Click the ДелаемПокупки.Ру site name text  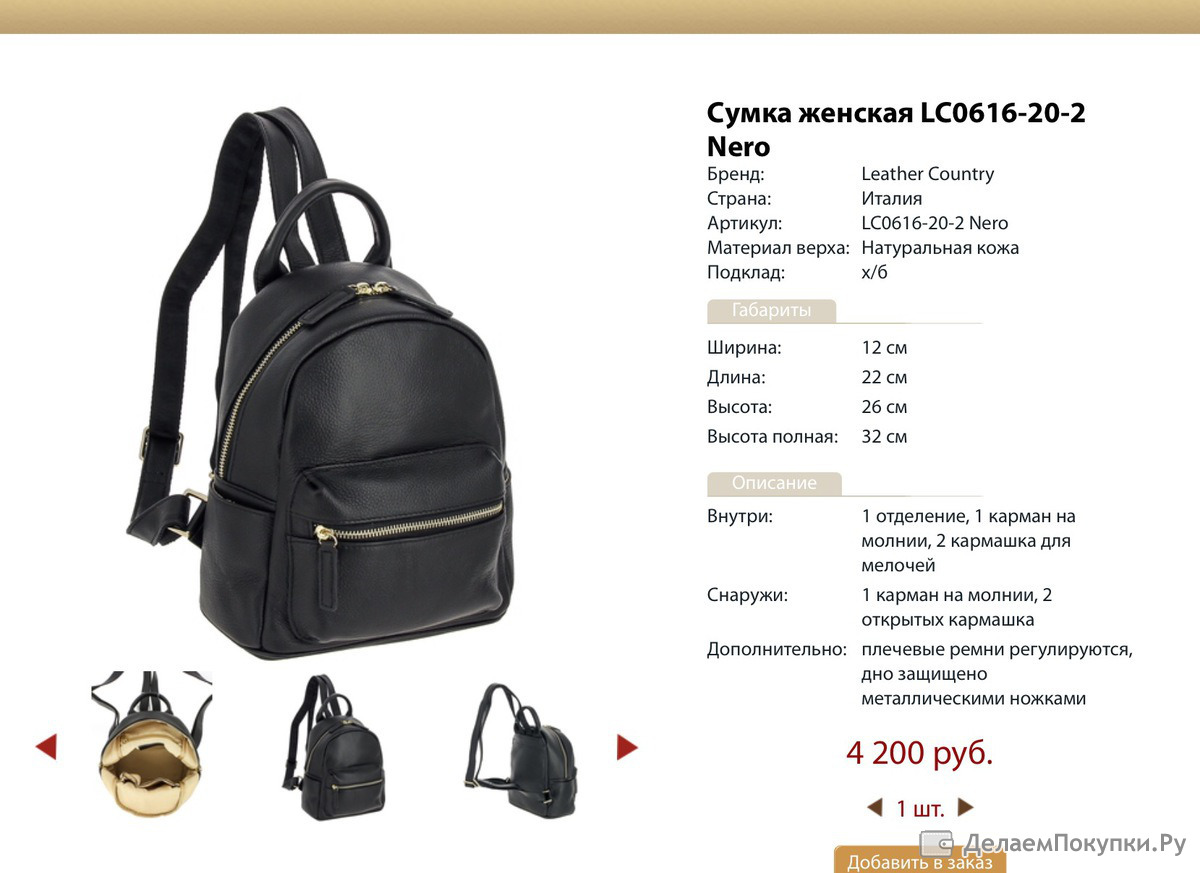1075,843
